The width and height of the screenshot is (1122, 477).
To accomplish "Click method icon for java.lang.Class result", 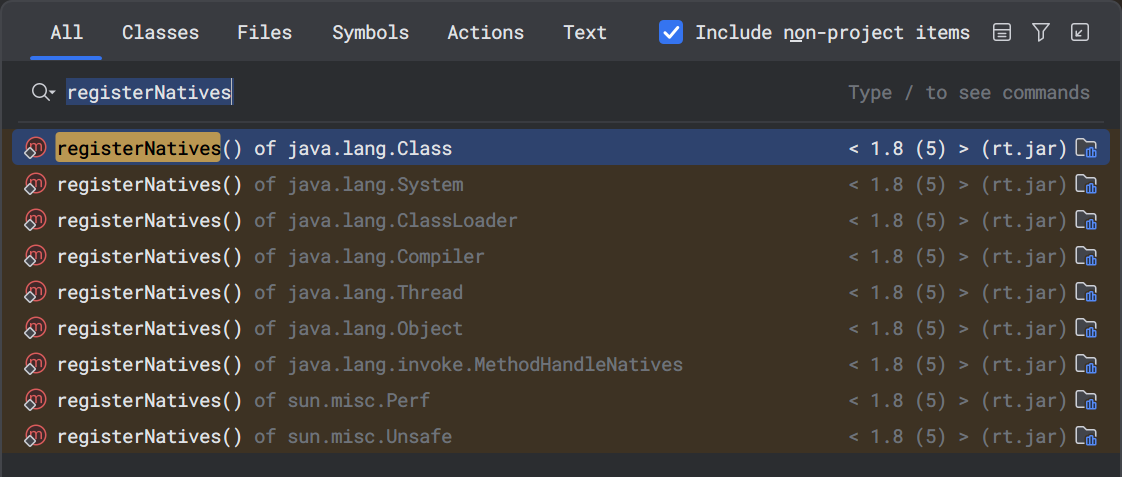I will point(34,148).
